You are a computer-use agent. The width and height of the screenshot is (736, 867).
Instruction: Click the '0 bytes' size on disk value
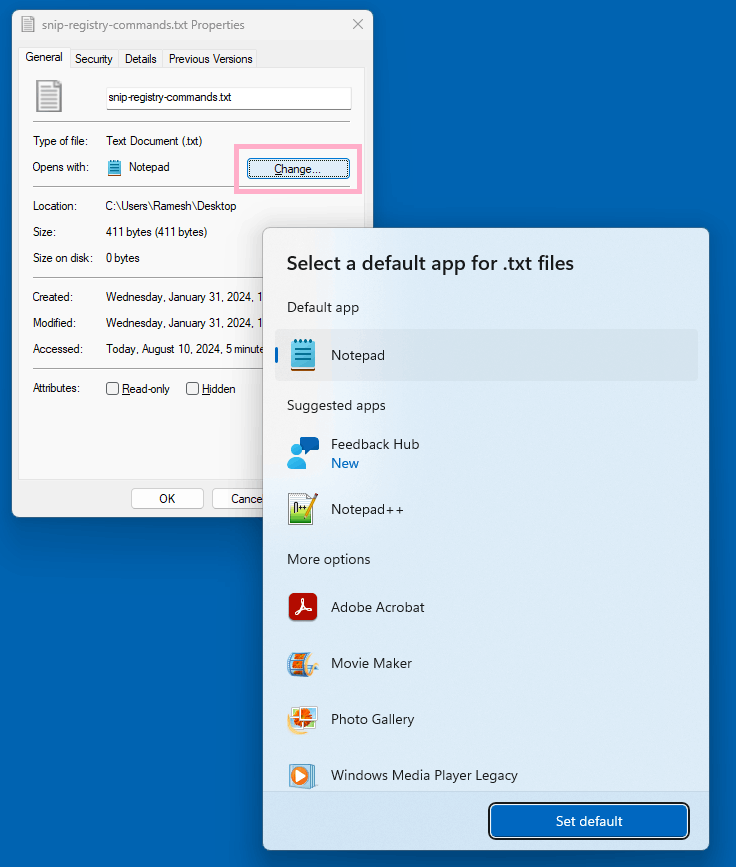[x=123, y=258]
